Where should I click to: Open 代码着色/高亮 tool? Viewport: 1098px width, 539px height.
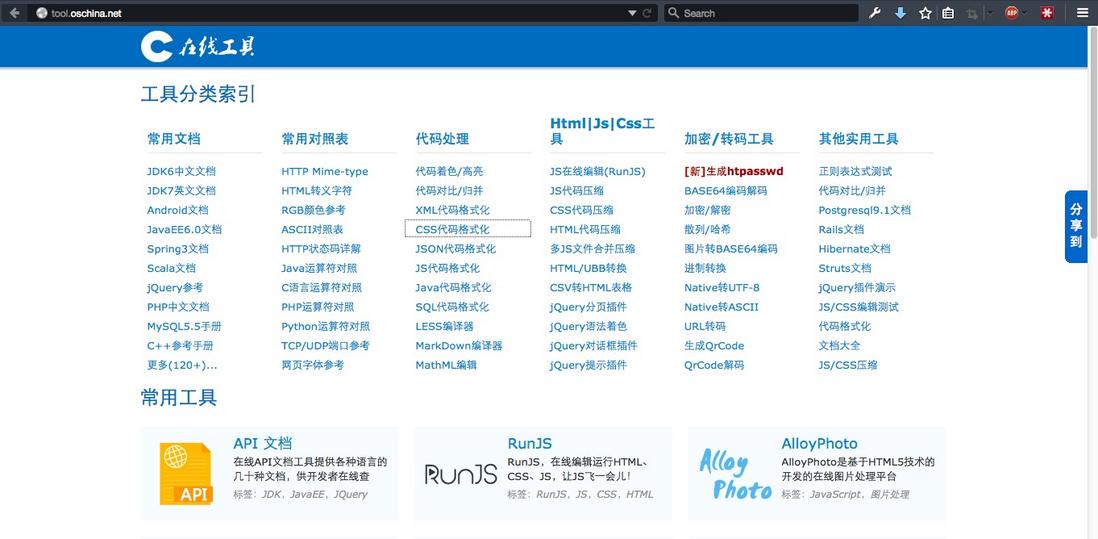[450, 172]
